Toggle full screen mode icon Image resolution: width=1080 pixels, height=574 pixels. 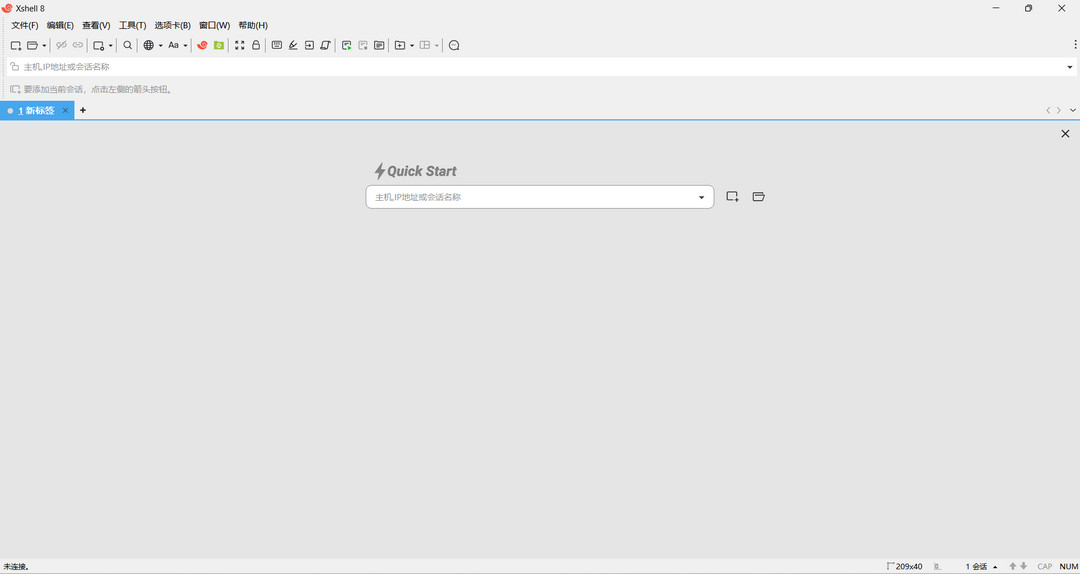(x=240, y=45)
